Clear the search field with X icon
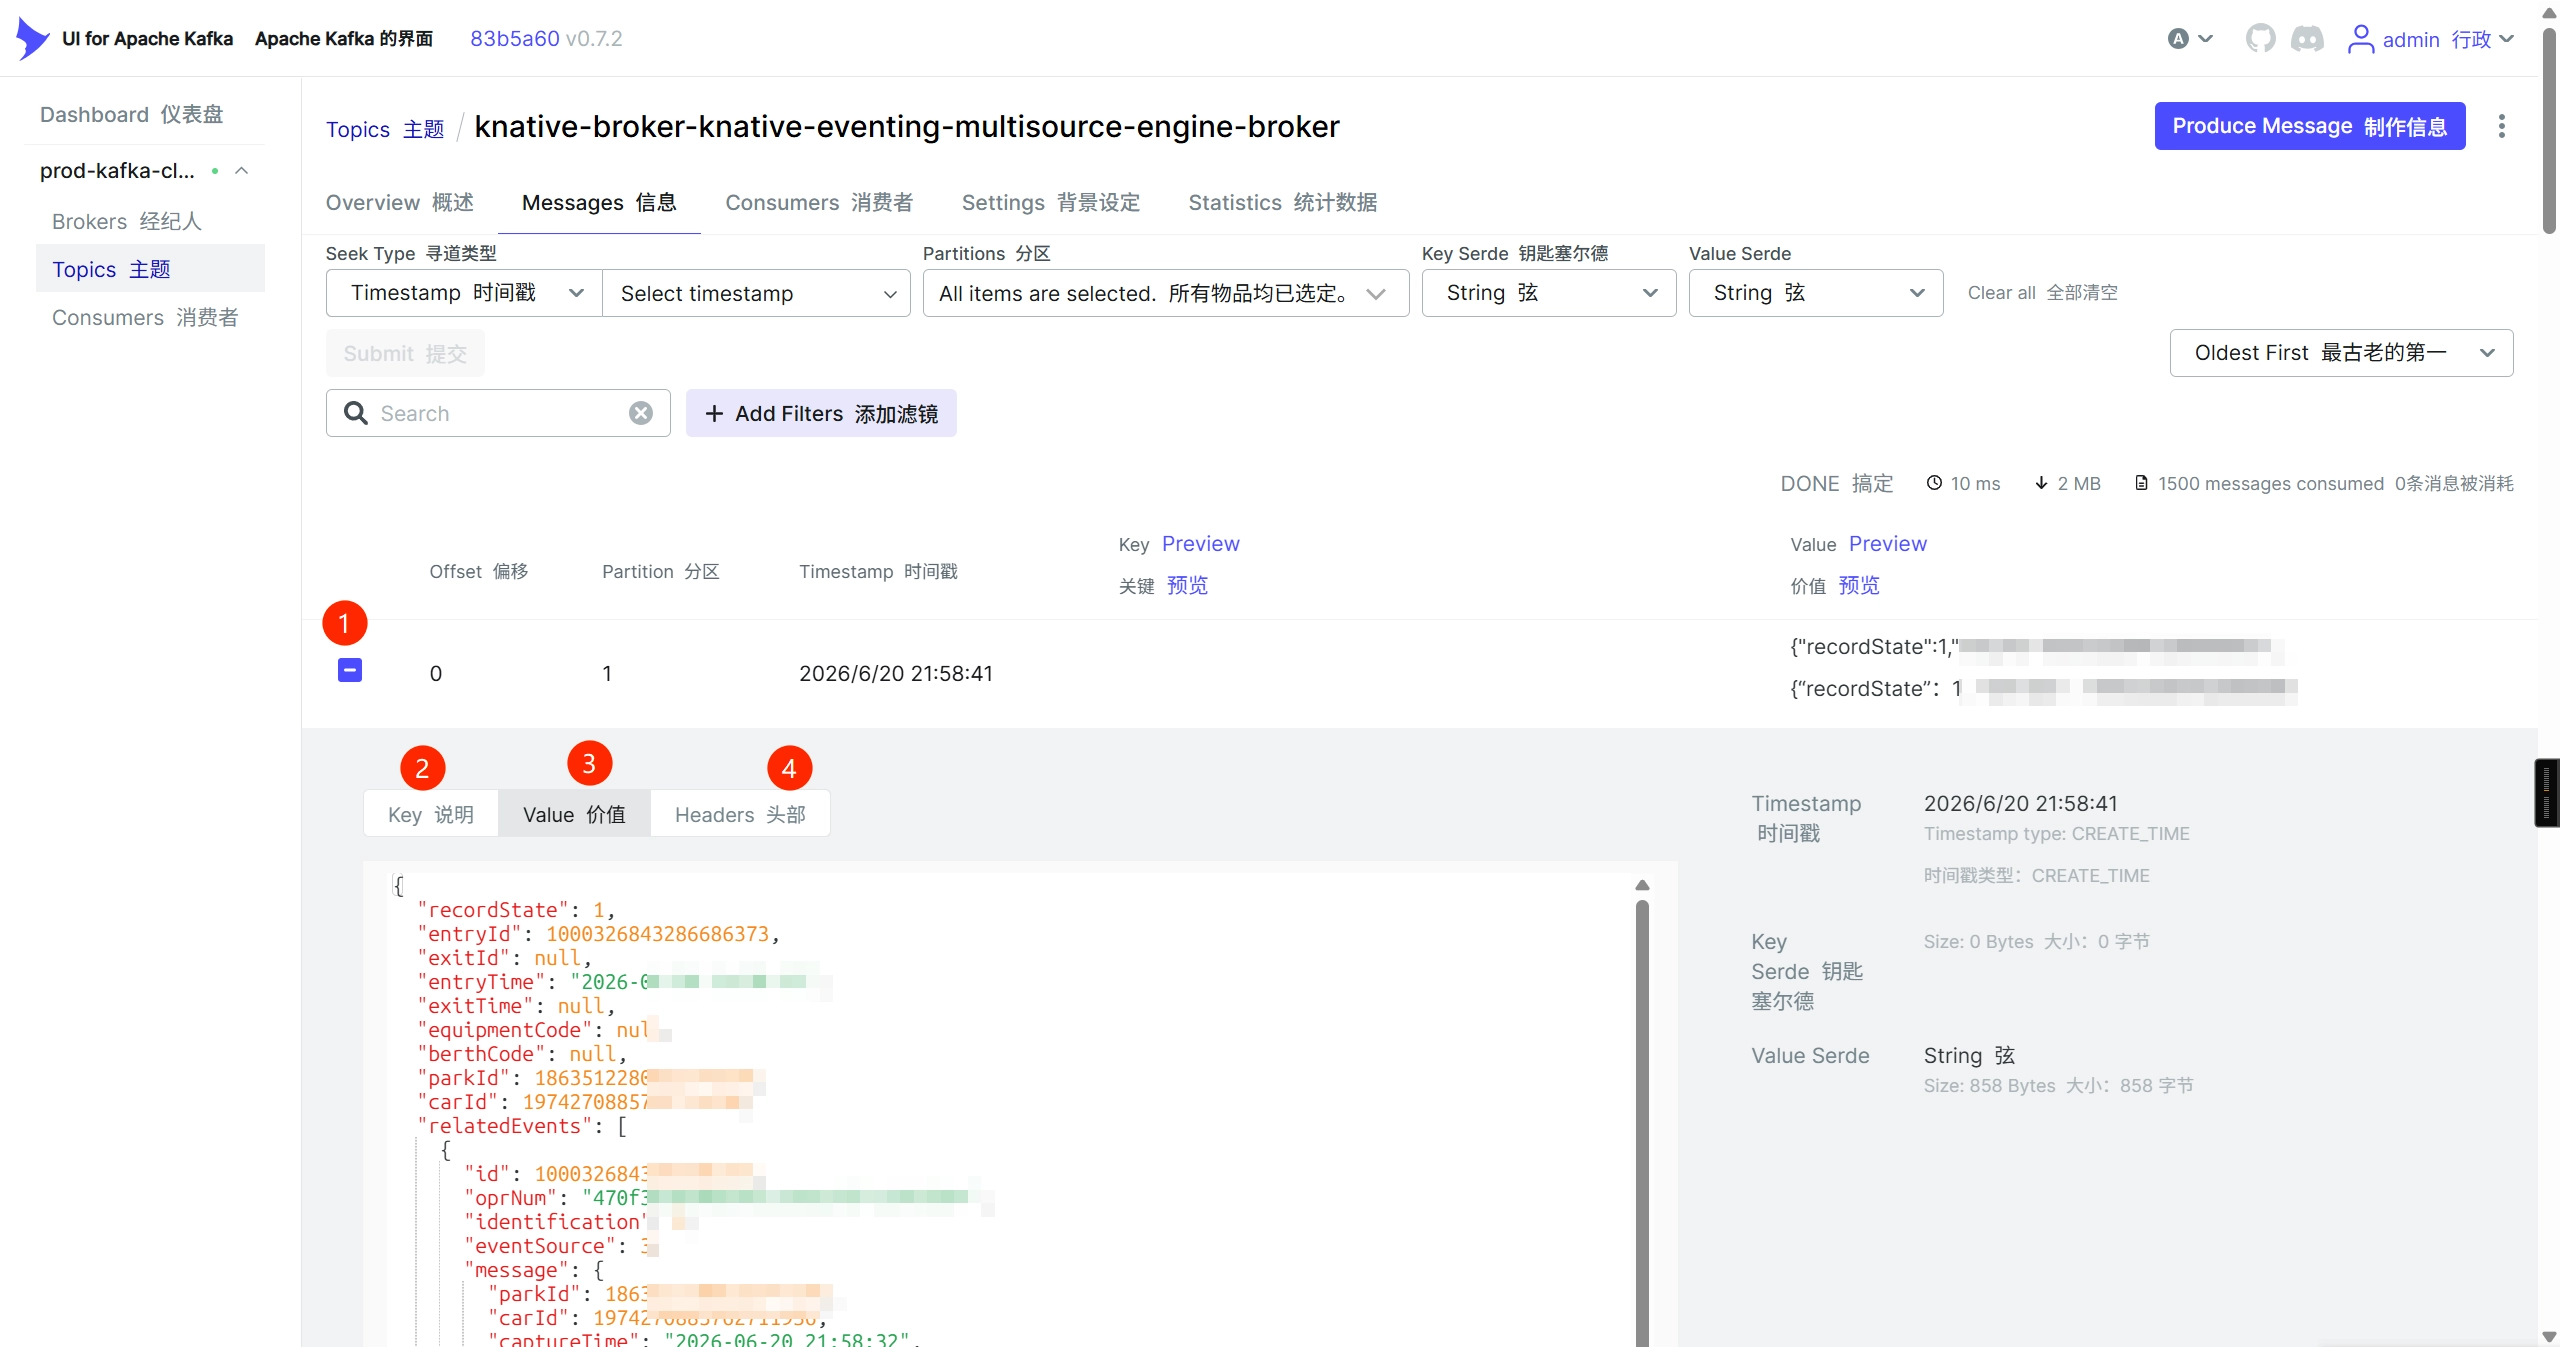This screenshot has height=1347, width=2560. click(x=641, y=413)
